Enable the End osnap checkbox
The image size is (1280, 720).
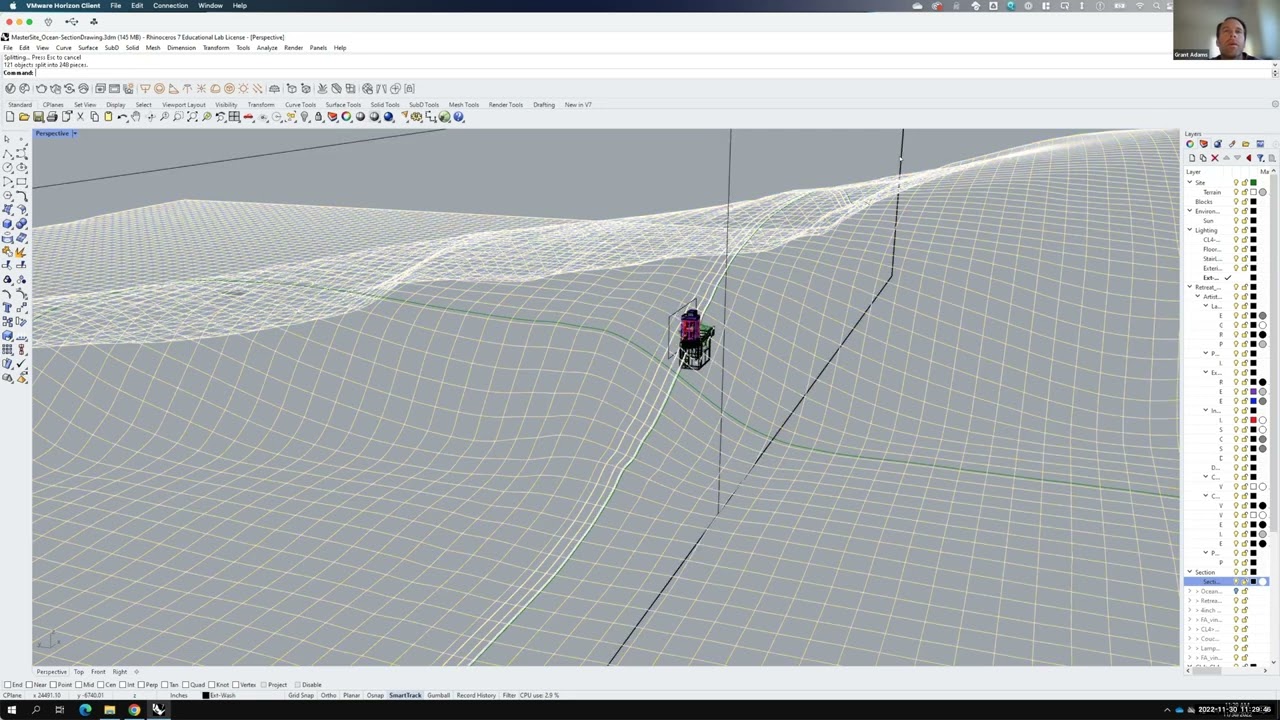click(8, 685)
